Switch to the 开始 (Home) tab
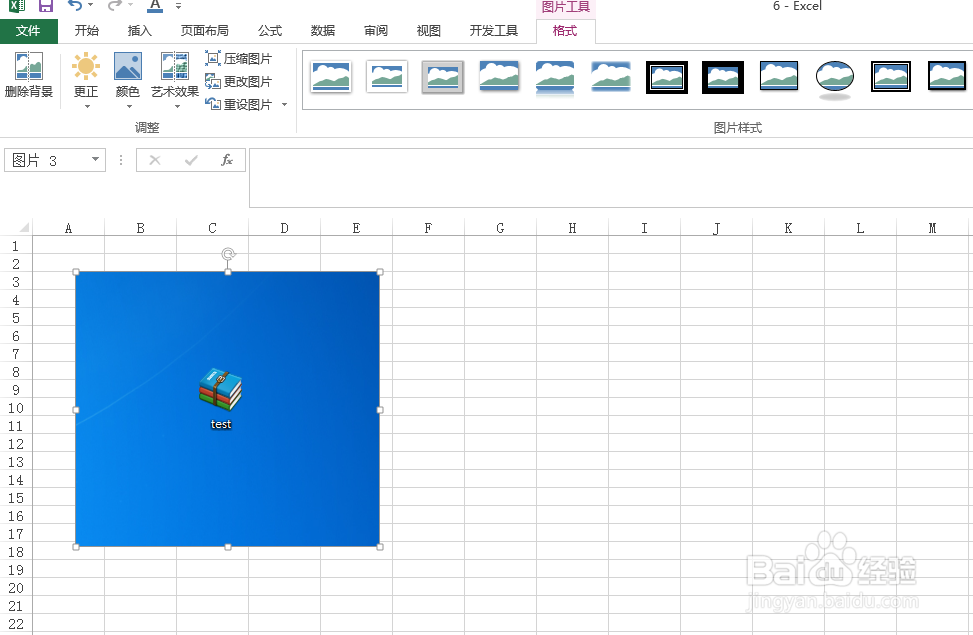 click(x=86, y=31)
